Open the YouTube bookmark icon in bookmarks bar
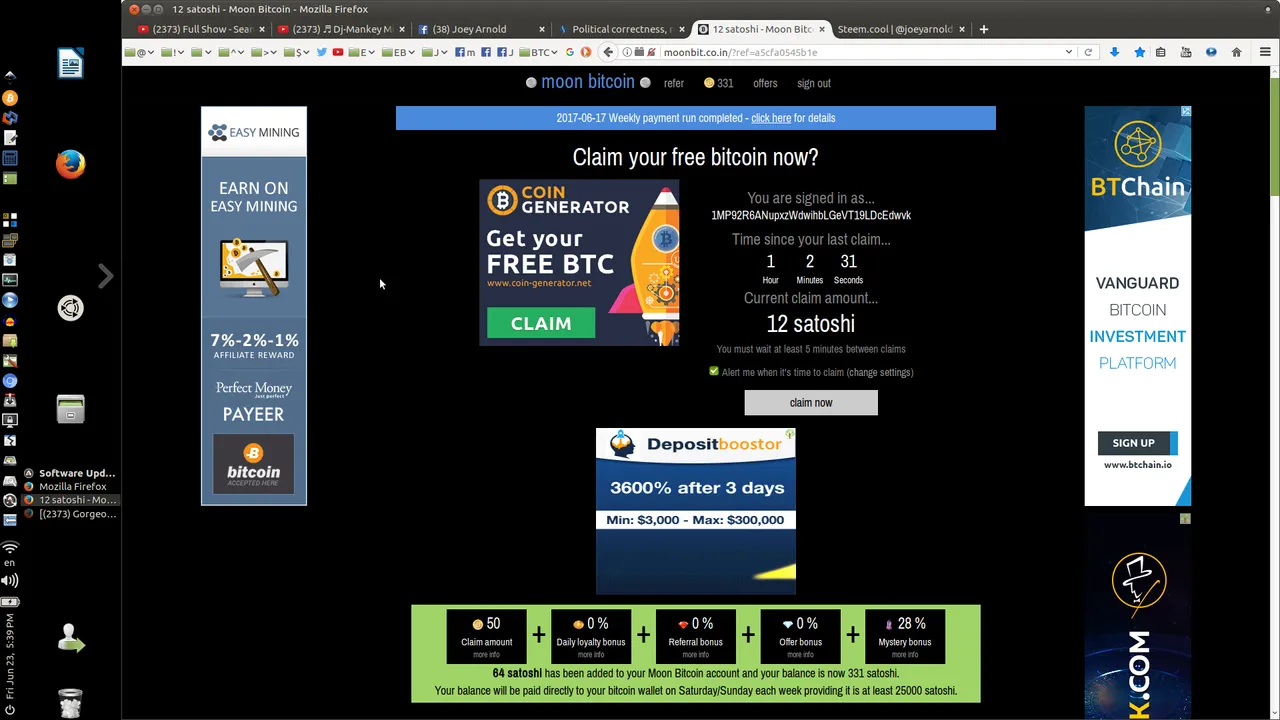The width and height of the screenshot is (1280, 720). (338, 52)
